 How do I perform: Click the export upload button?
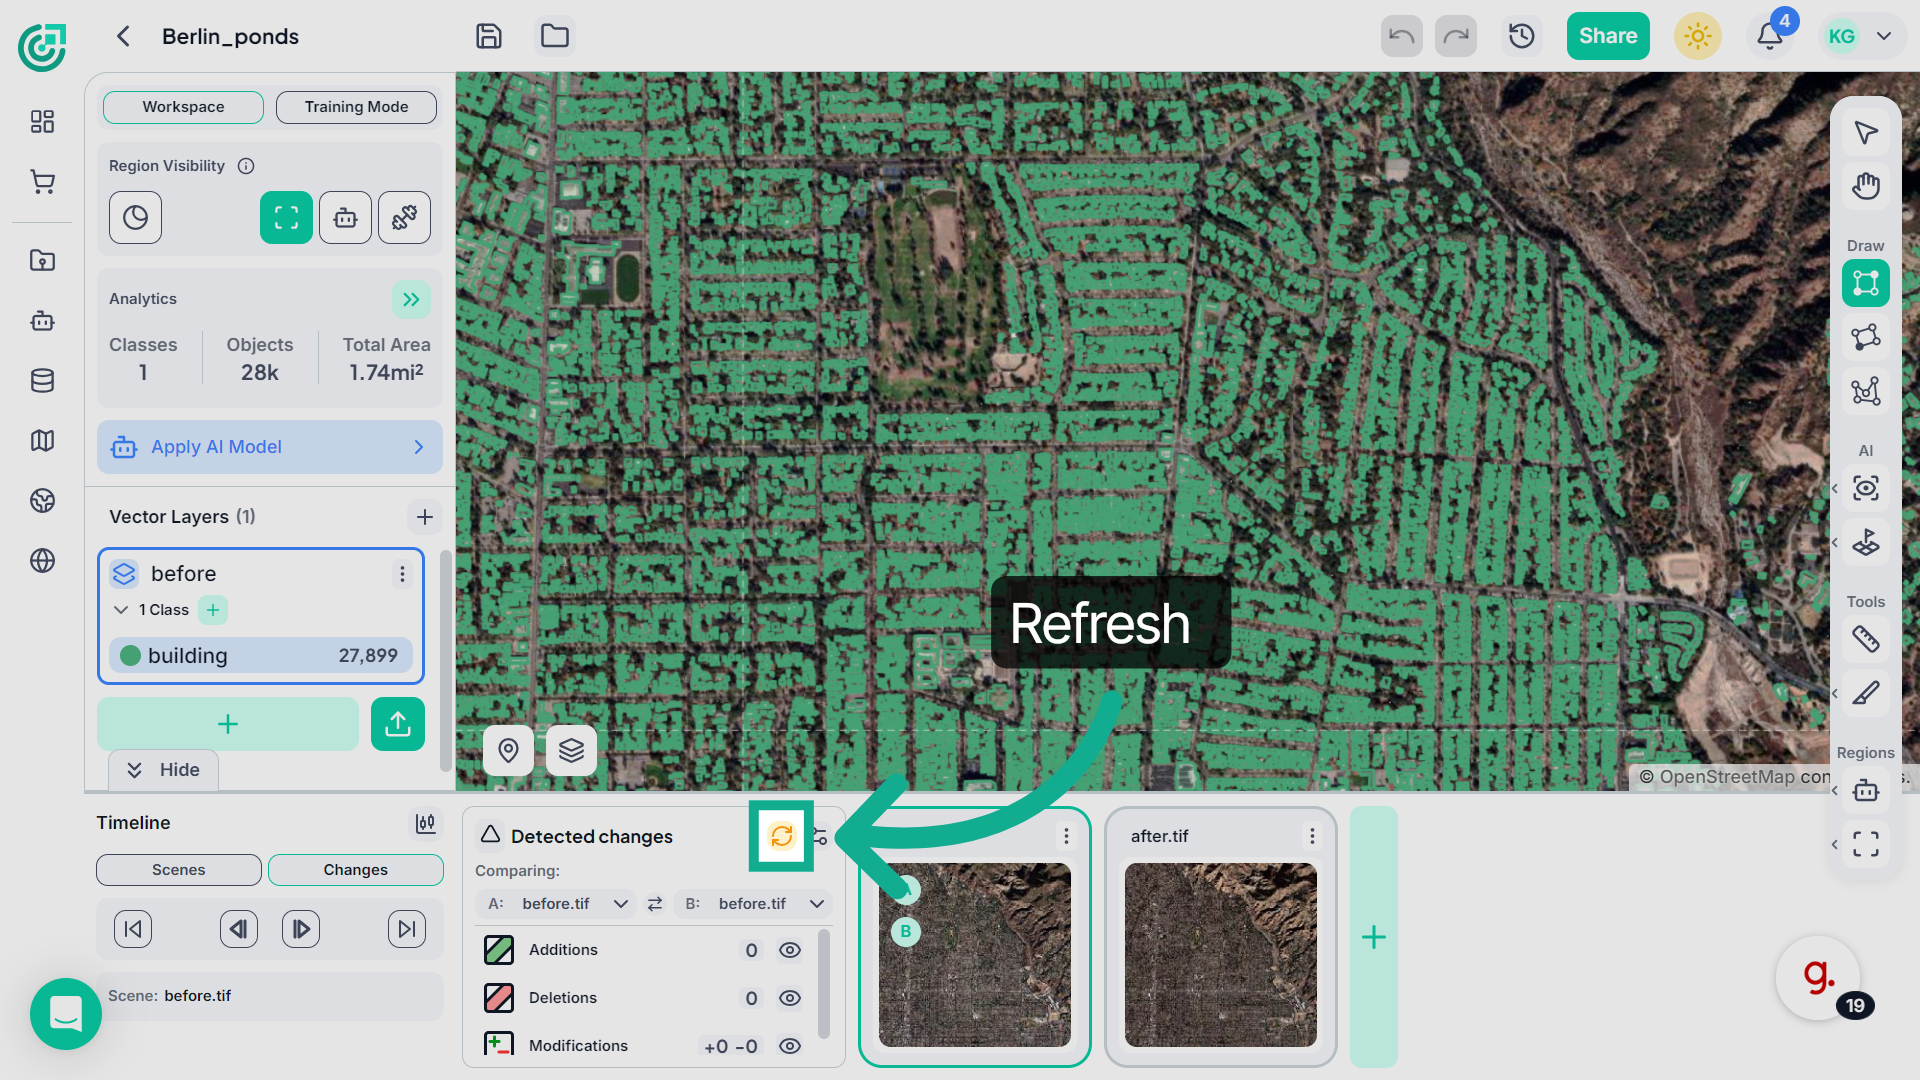(398, 724)
